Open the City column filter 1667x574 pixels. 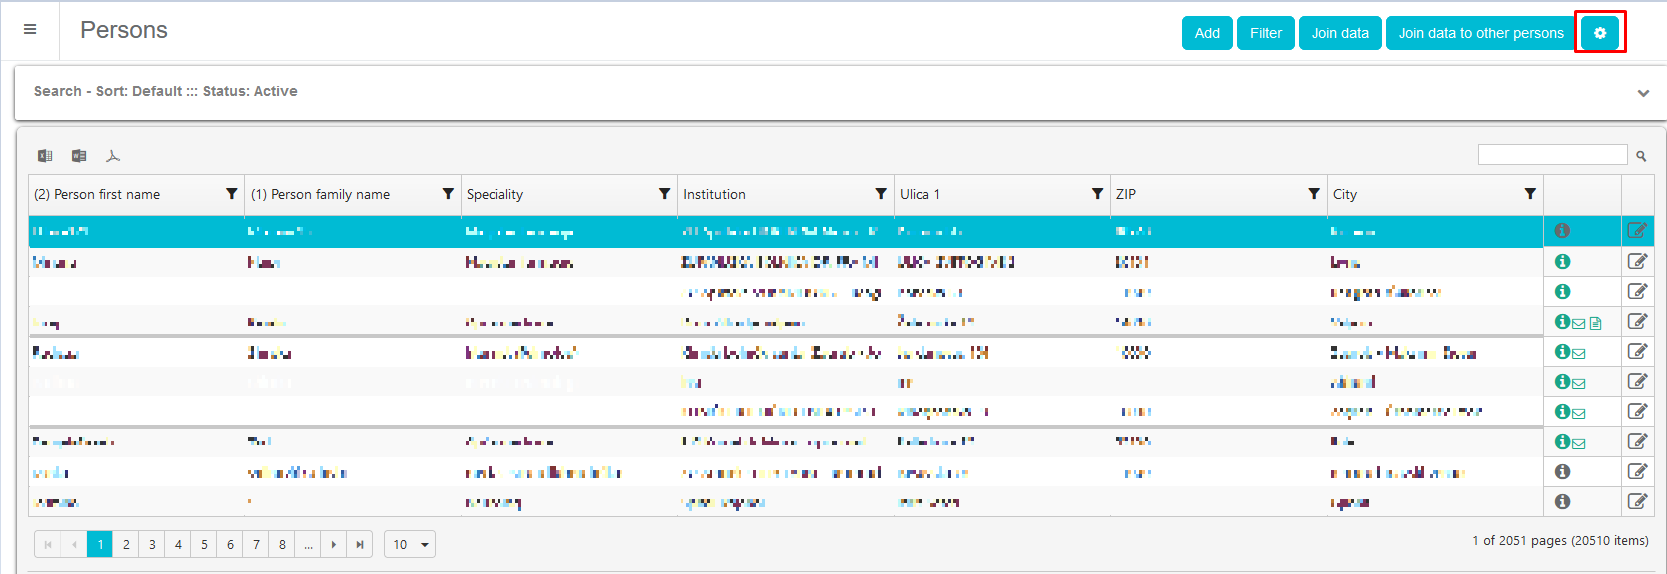point(1530,194)
